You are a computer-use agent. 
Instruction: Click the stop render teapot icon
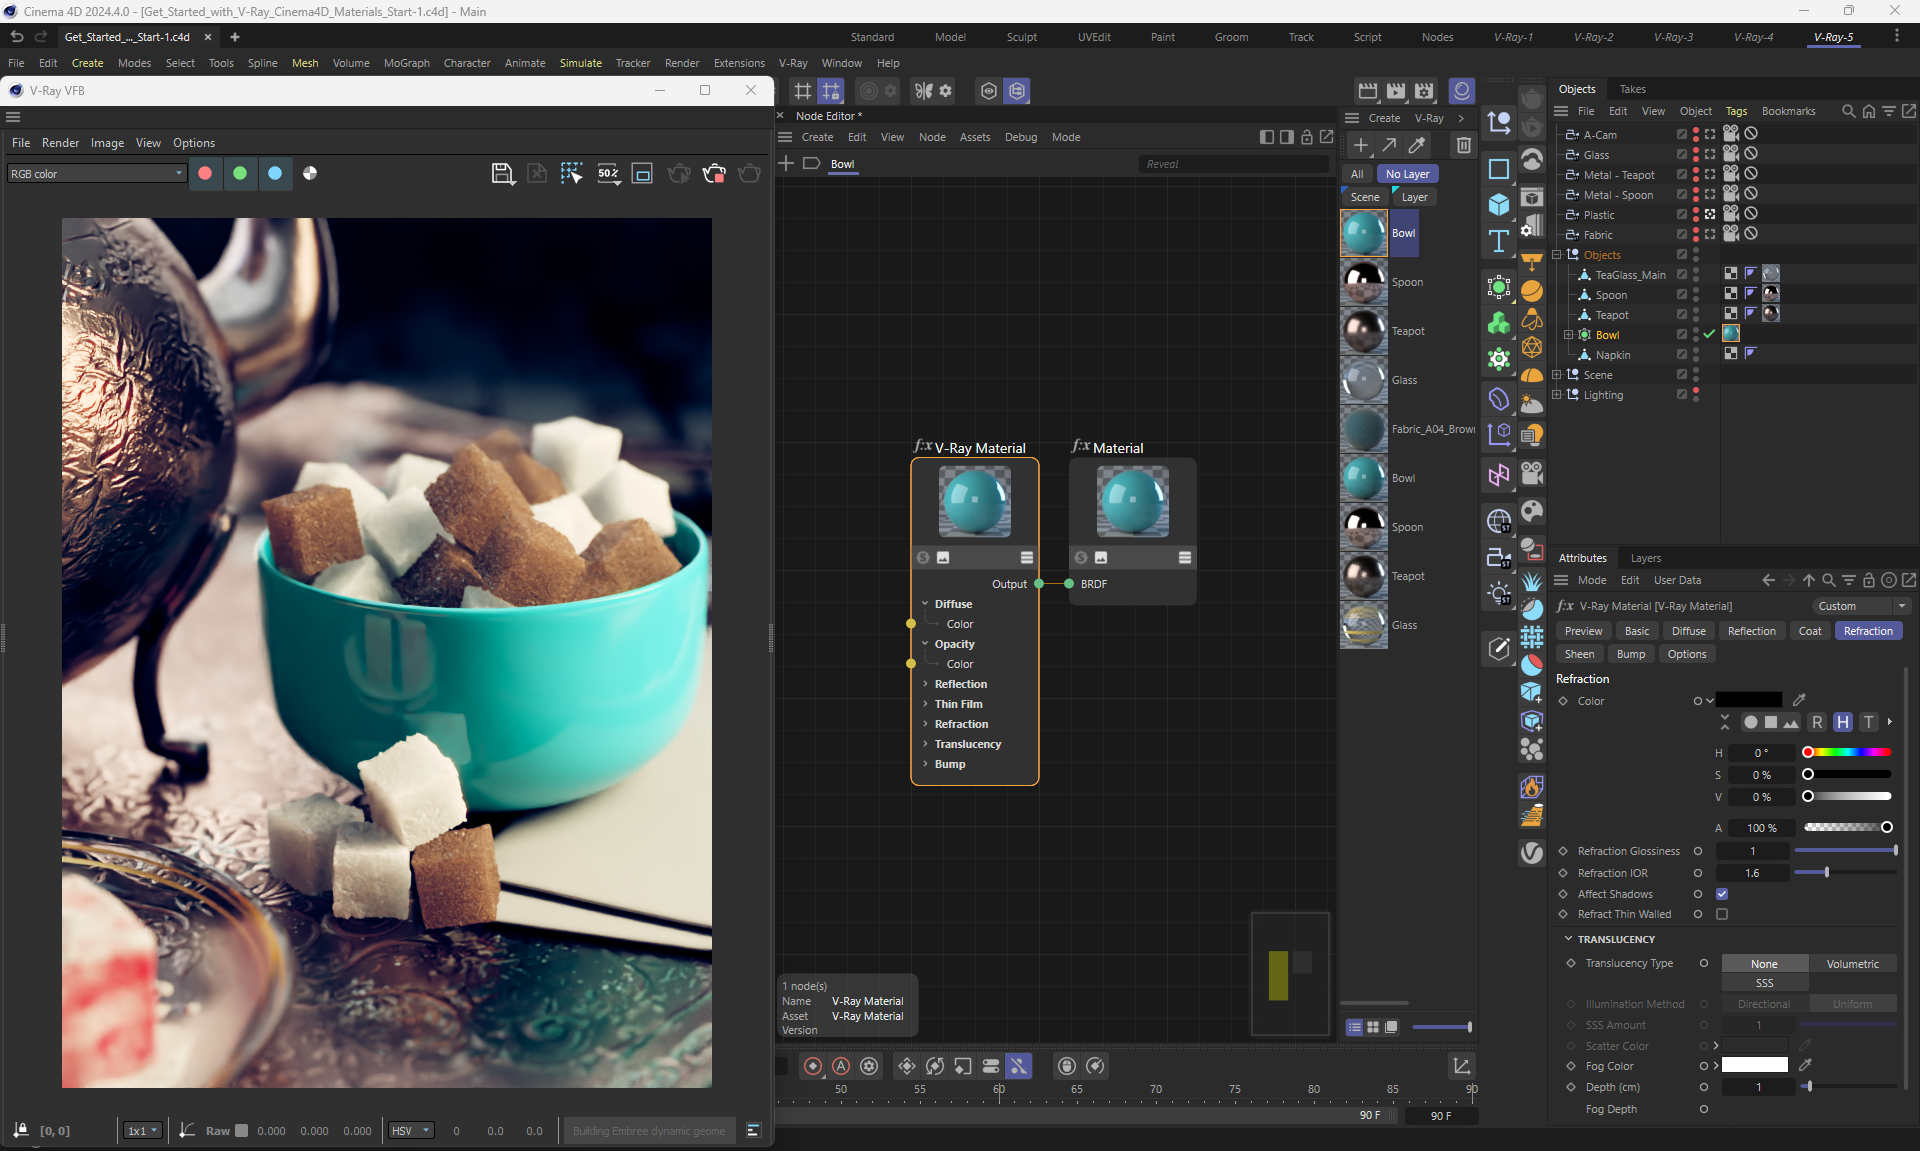tap(714, 174)
